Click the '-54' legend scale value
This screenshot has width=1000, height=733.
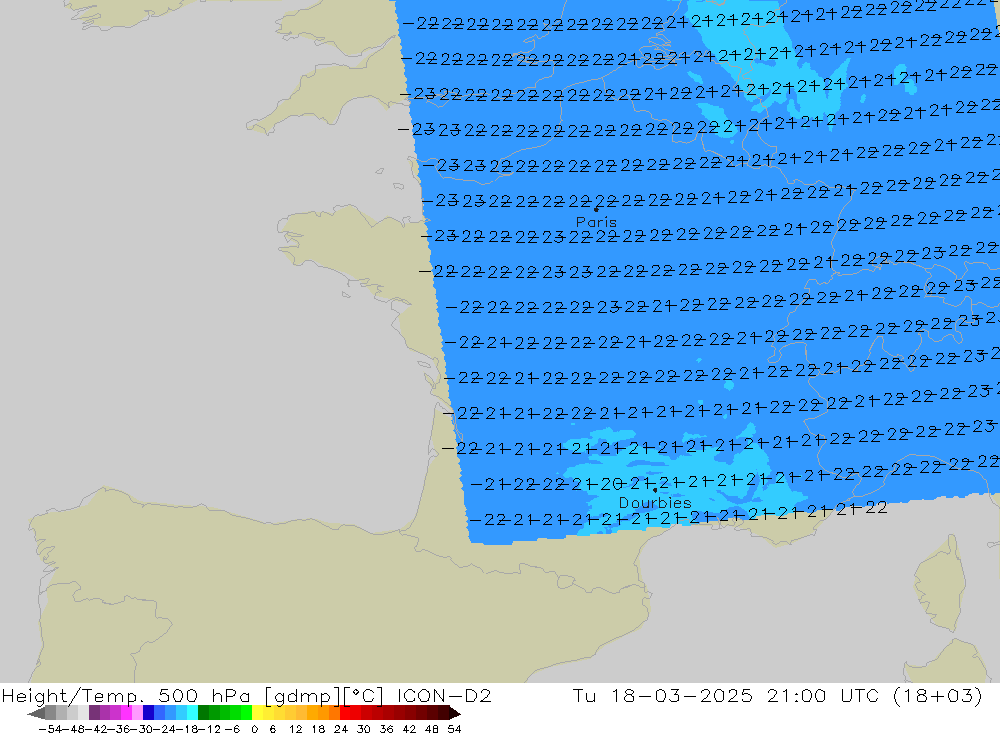(x=50, y=729)
